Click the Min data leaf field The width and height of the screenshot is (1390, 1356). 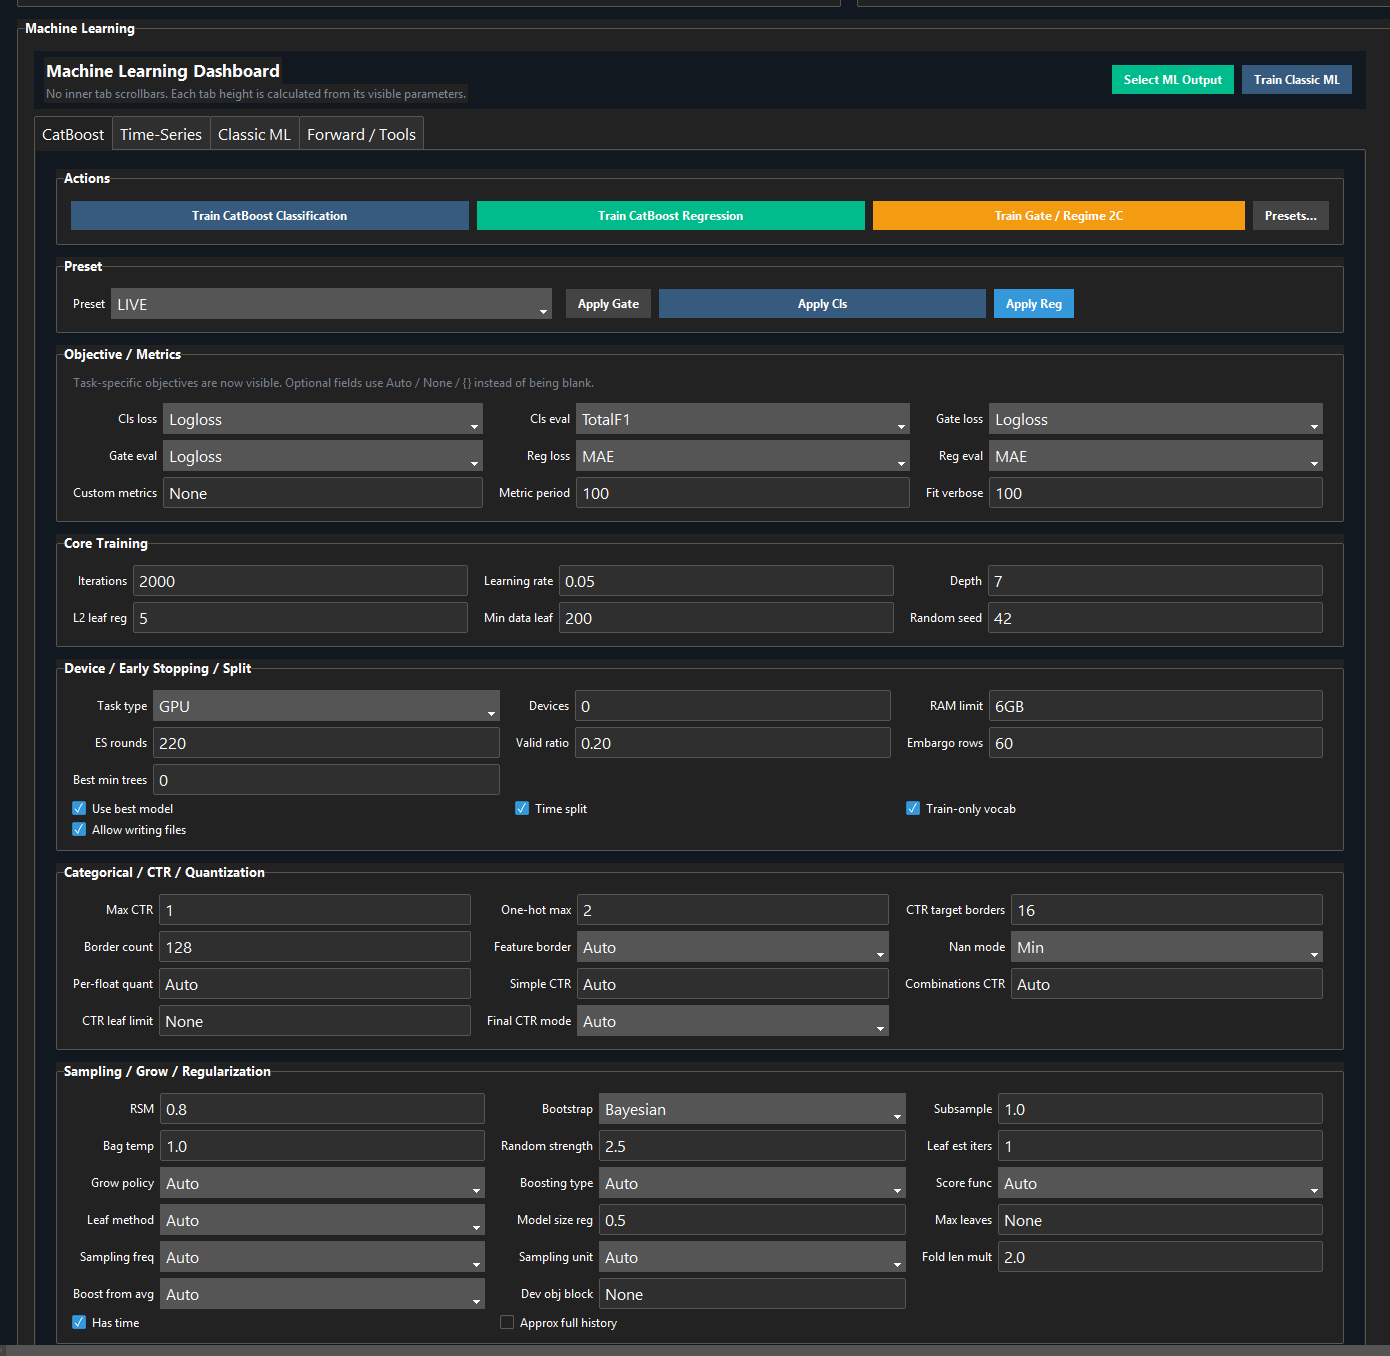[x=726, y=618]
